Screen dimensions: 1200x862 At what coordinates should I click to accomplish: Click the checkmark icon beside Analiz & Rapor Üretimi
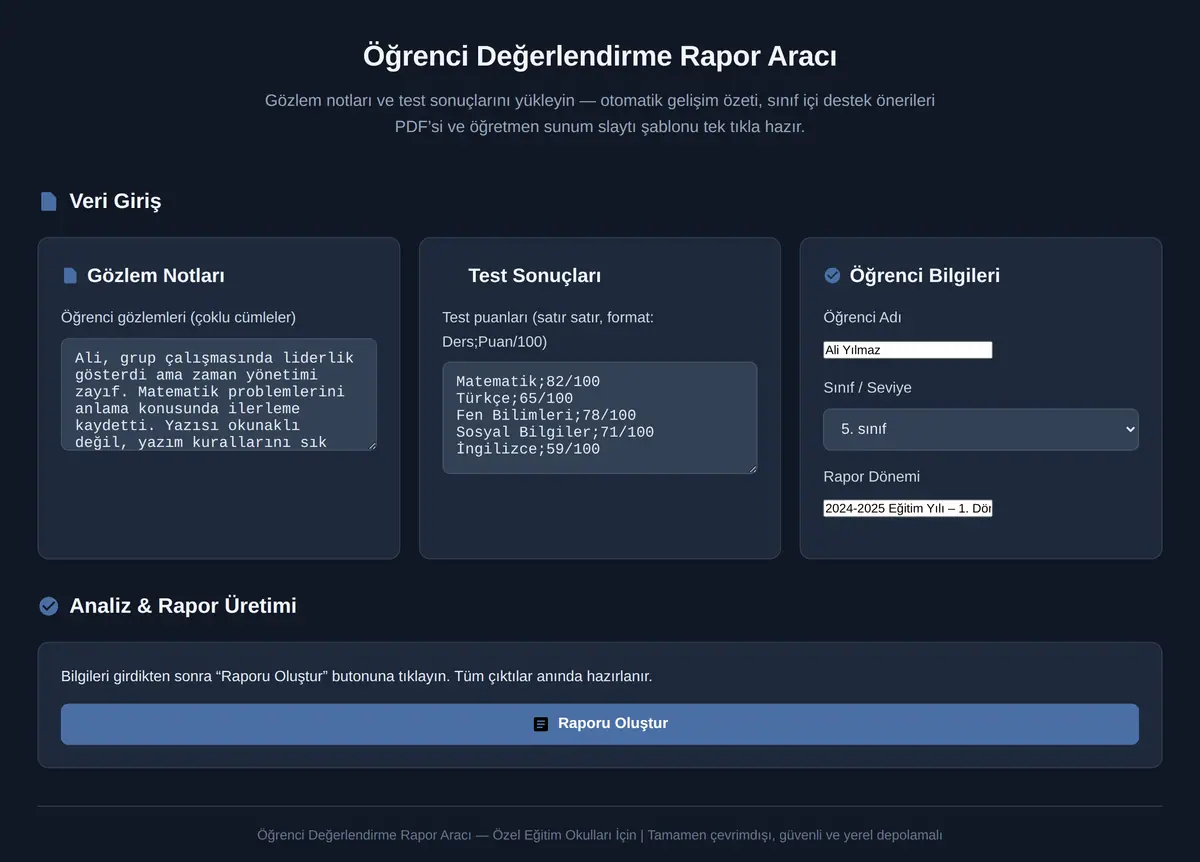click(48, 606)
